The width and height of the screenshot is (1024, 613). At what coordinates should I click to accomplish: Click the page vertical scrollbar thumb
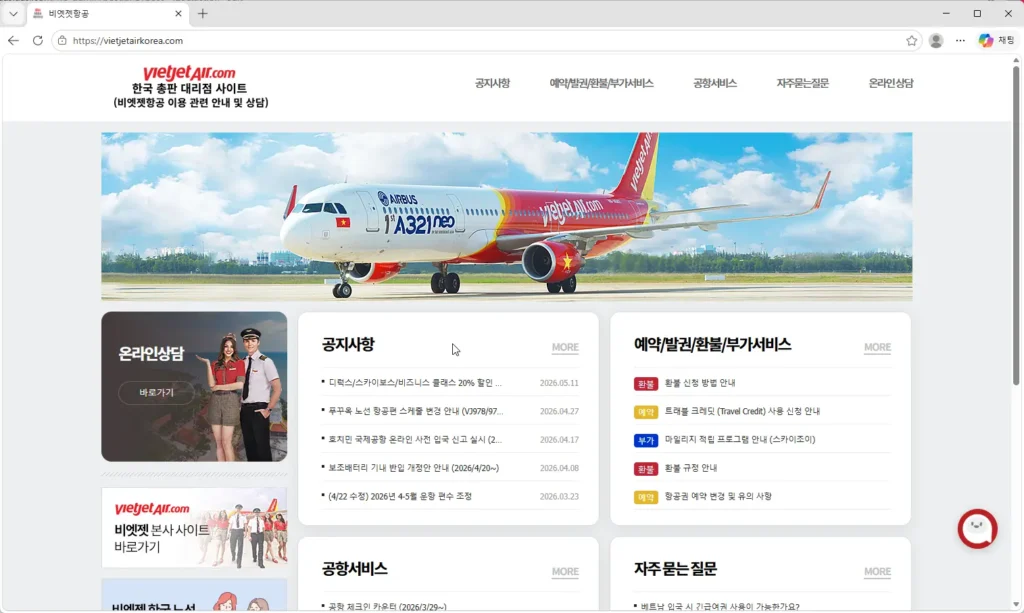[1016, 225]
